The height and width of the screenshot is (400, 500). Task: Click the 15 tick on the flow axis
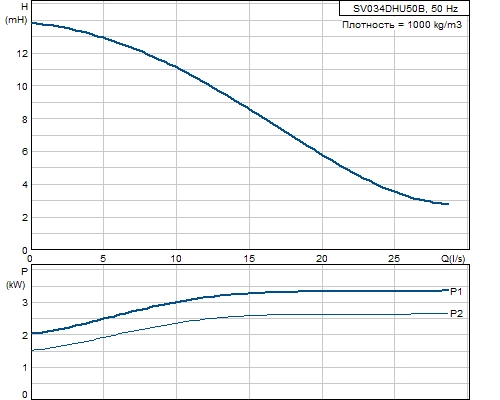click(x=249, y=259)
